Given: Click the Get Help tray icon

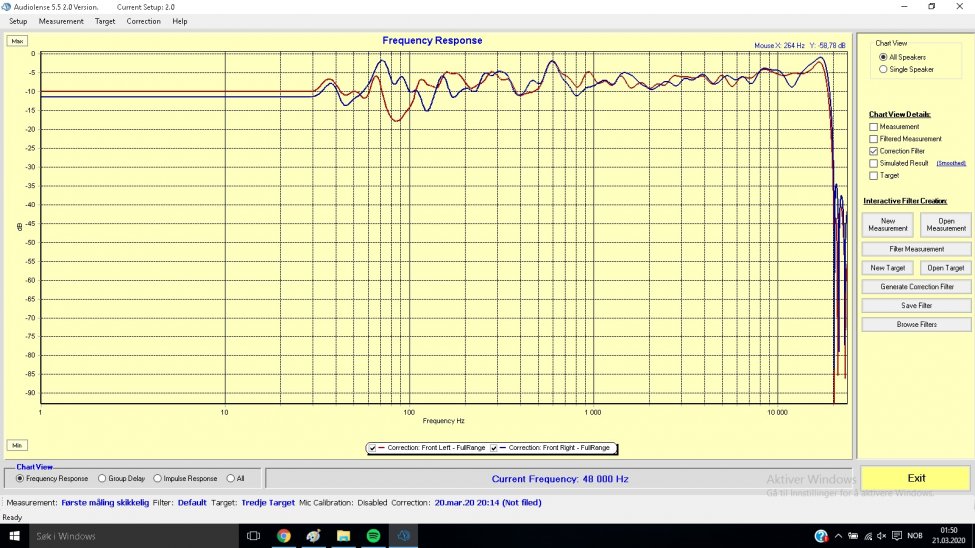Looking at the screenshot, I should coord(821,536).
